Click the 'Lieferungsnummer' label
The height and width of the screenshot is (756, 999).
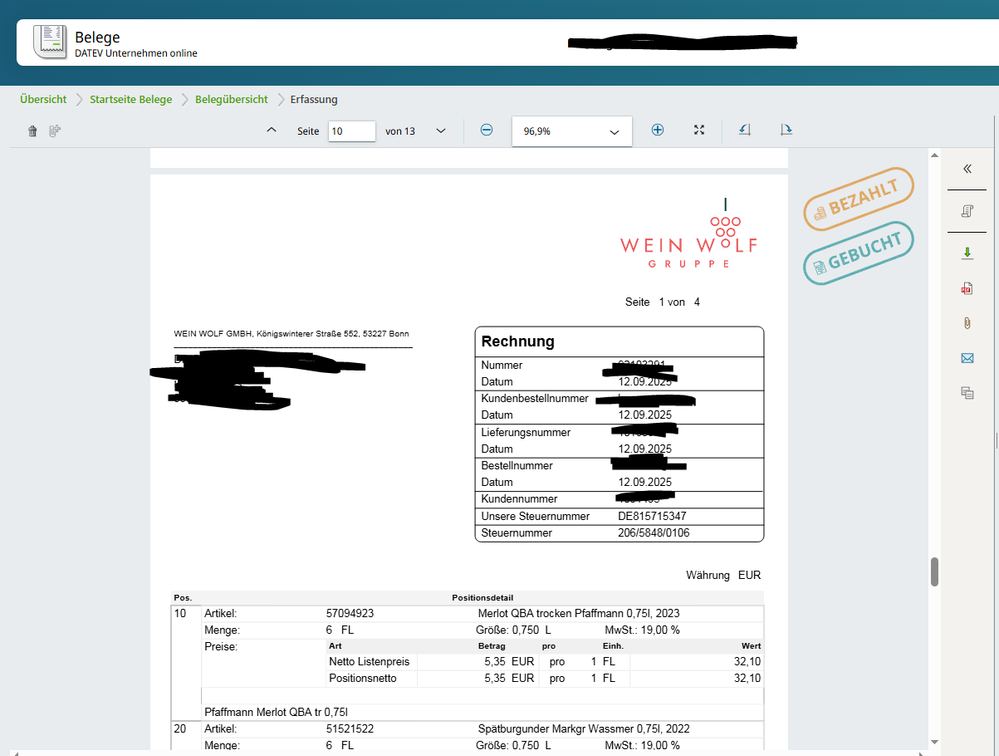tap(526, 432)
